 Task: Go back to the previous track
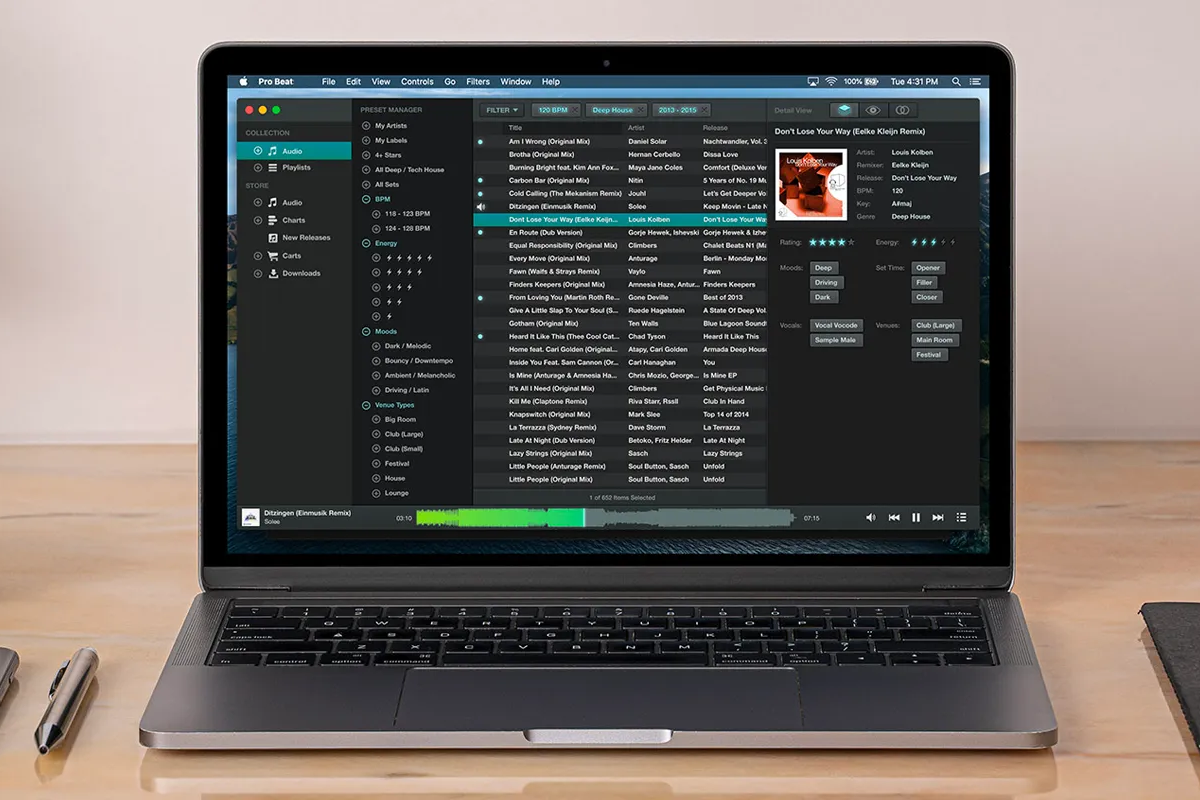[x=894, y=517]
